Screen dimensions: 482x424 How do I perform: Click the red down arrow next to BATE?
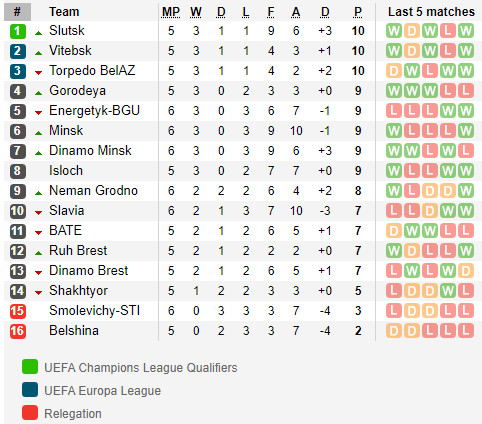[x=39, y=233]
